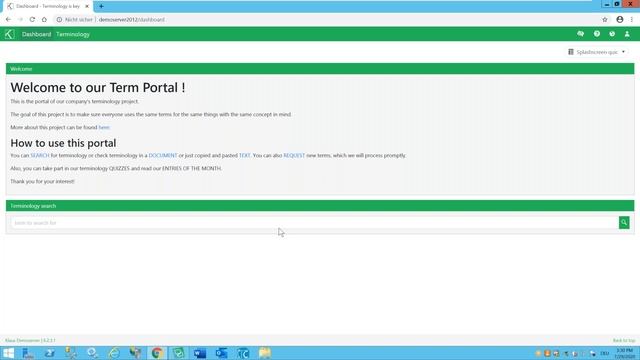Open a new browser tab
640x360 pixels.
(x=101, y=6)
